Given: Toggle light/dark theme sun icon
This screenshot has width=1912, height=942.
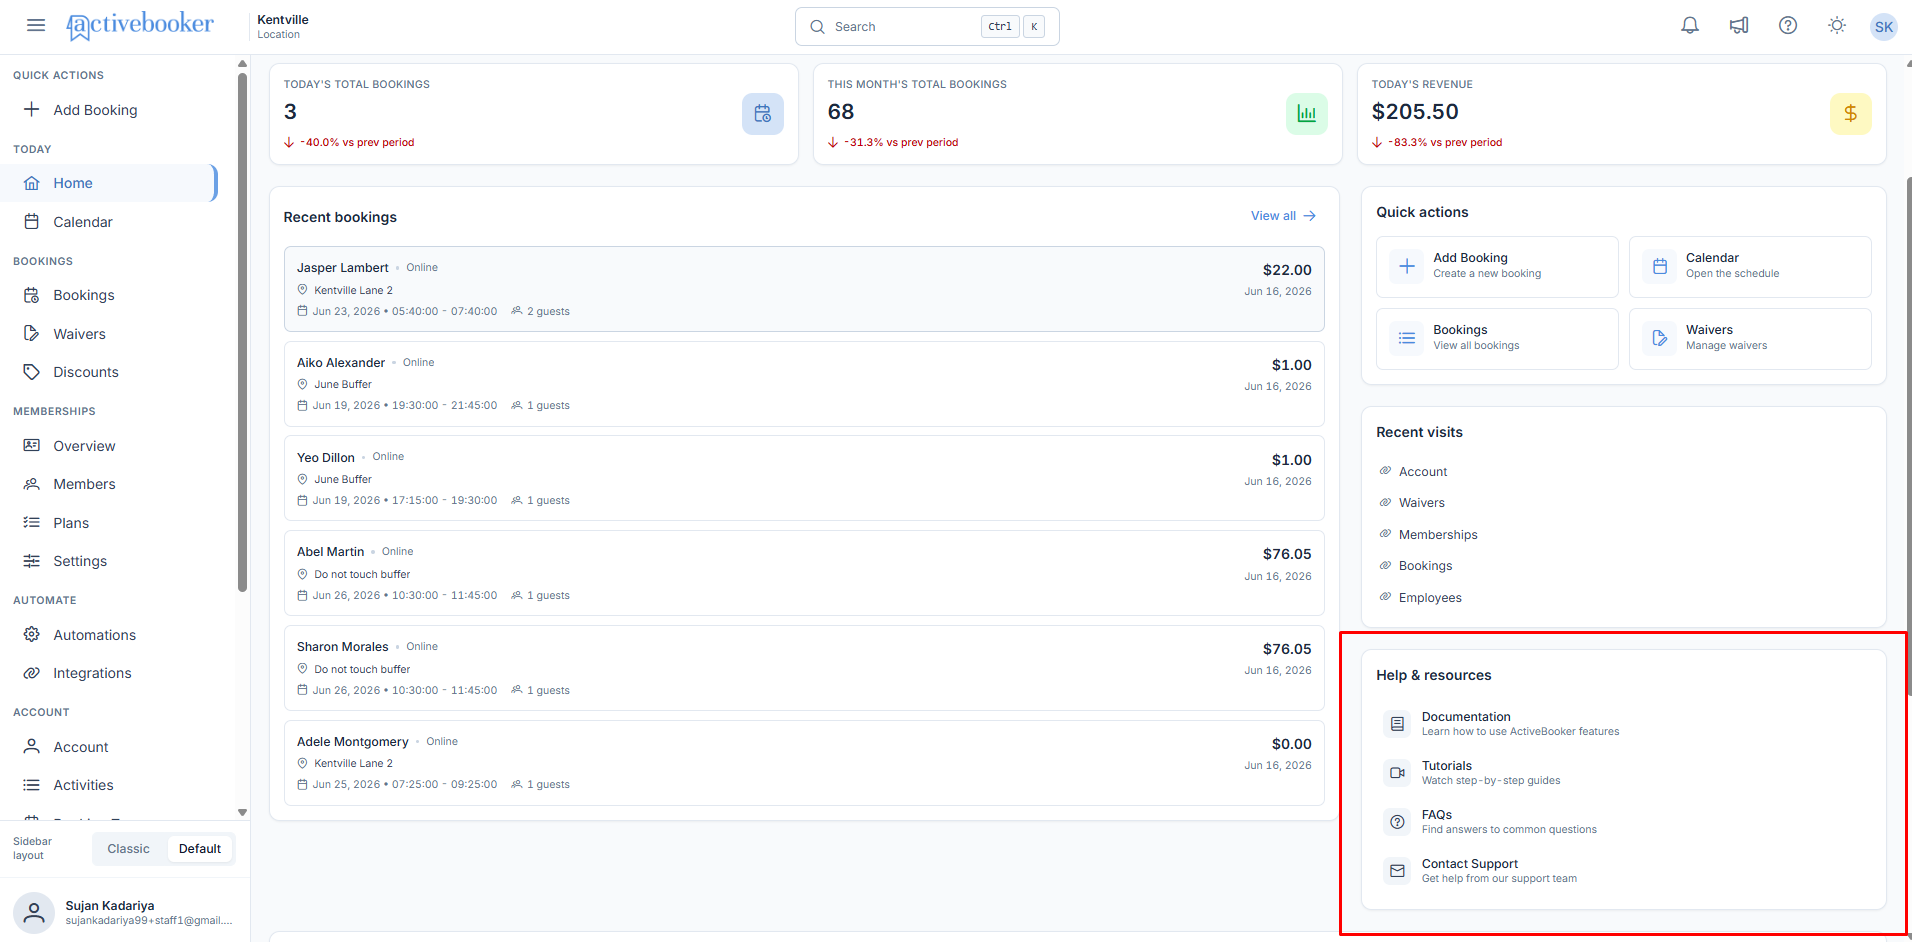Looking at the screenshot, I should [x=1837, y=26].
